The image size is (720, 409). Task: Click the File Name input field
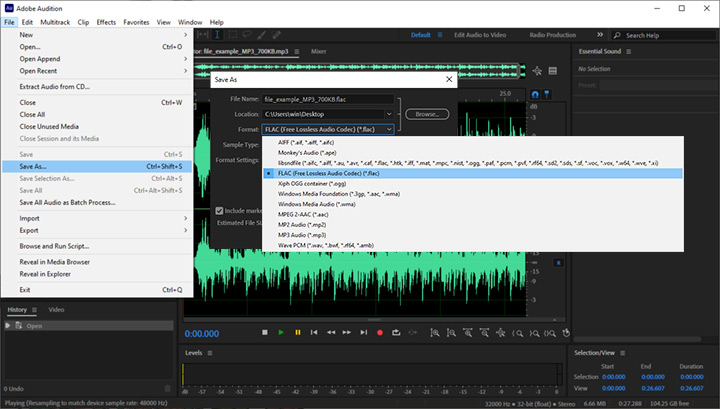[x=329, y=99]
